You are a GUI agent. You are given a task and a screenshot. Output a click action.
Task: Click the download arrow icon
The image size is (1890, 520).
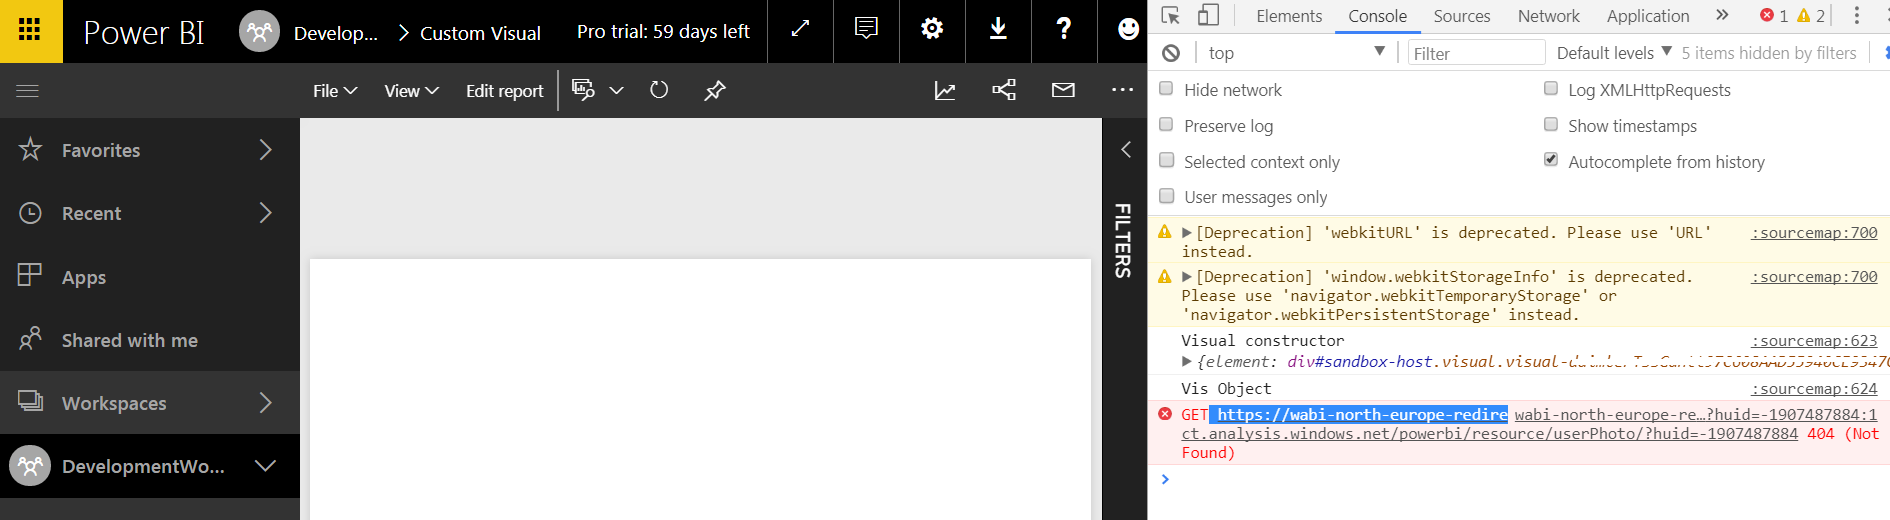point(998,30)
